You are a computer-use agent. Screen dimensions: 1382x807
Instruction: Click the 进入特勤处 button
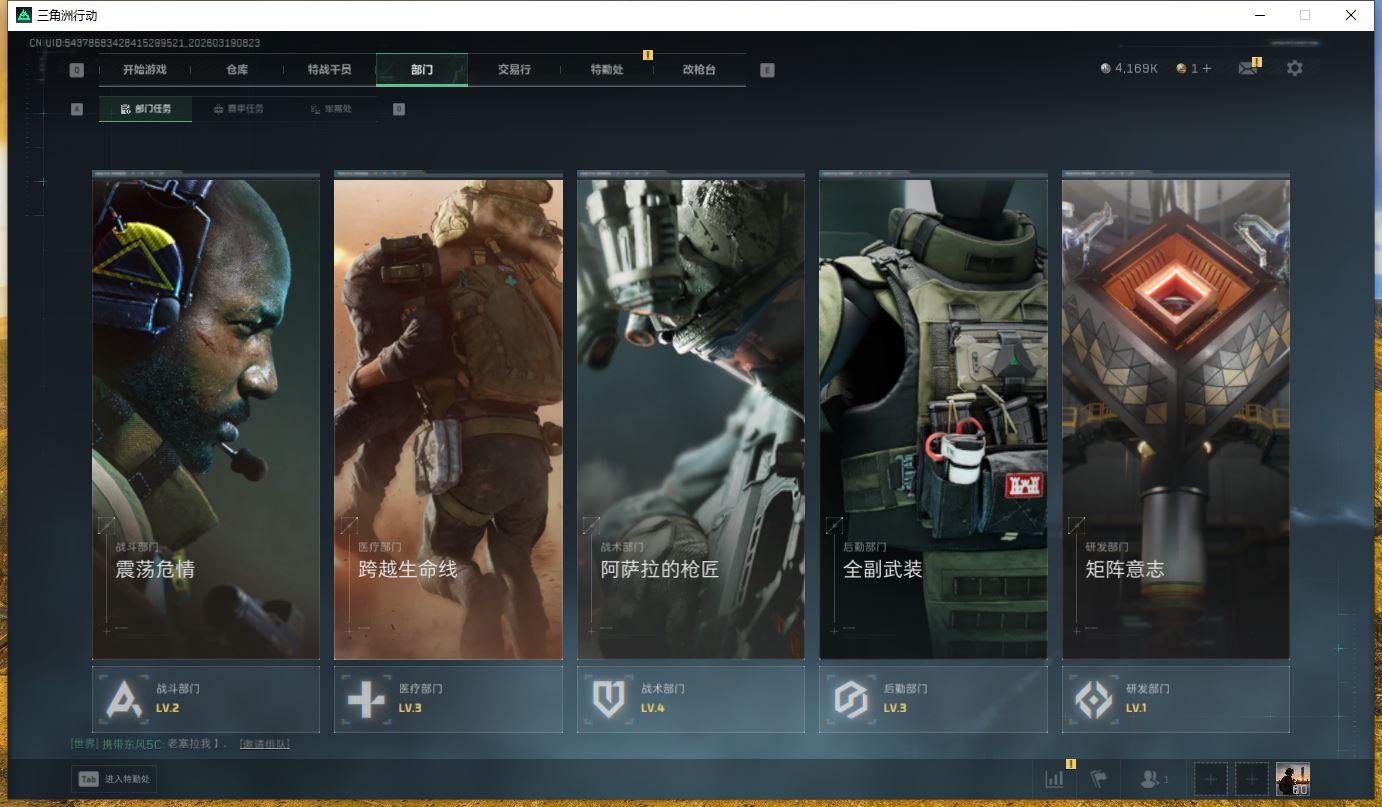pyautogui.click(x=114, y=779)
